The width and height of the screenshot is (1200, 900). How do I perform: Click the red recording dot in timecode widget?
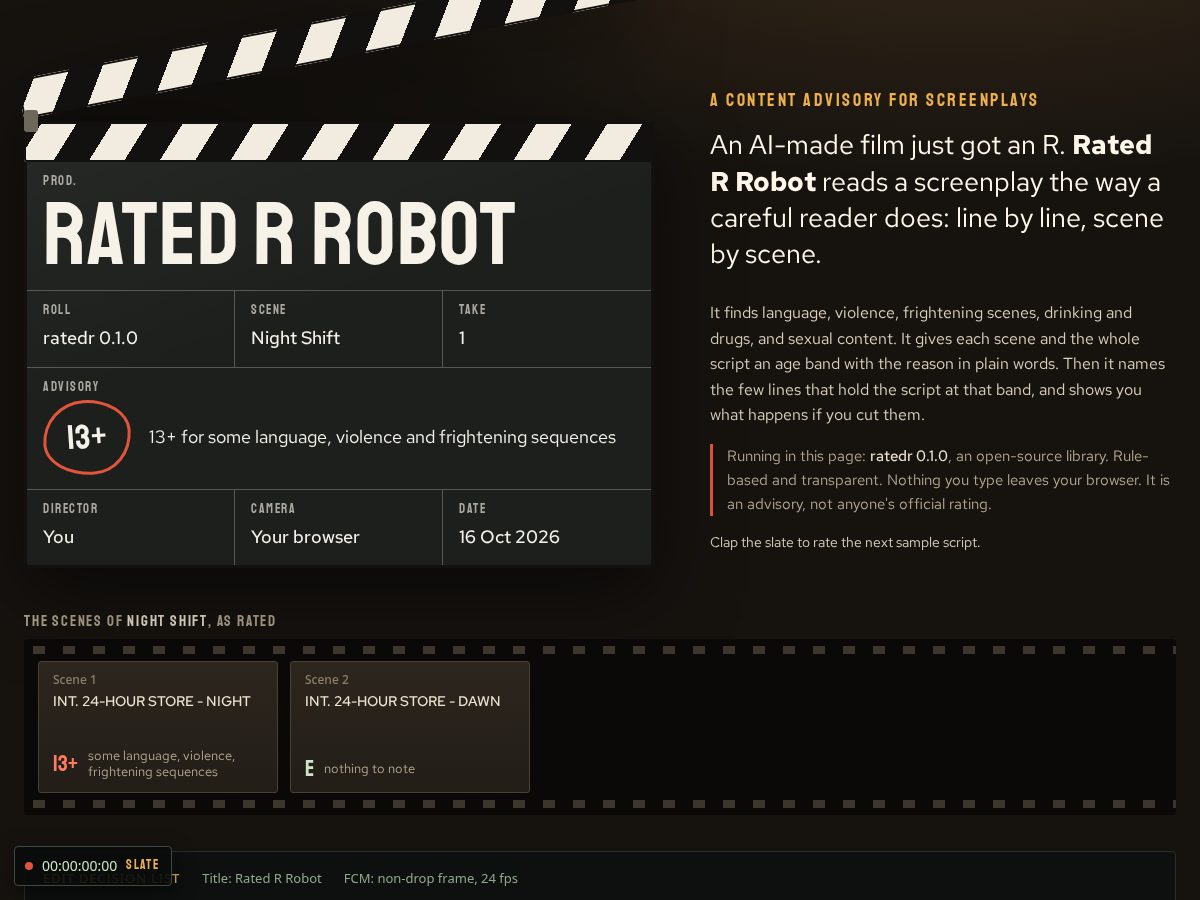29,866
